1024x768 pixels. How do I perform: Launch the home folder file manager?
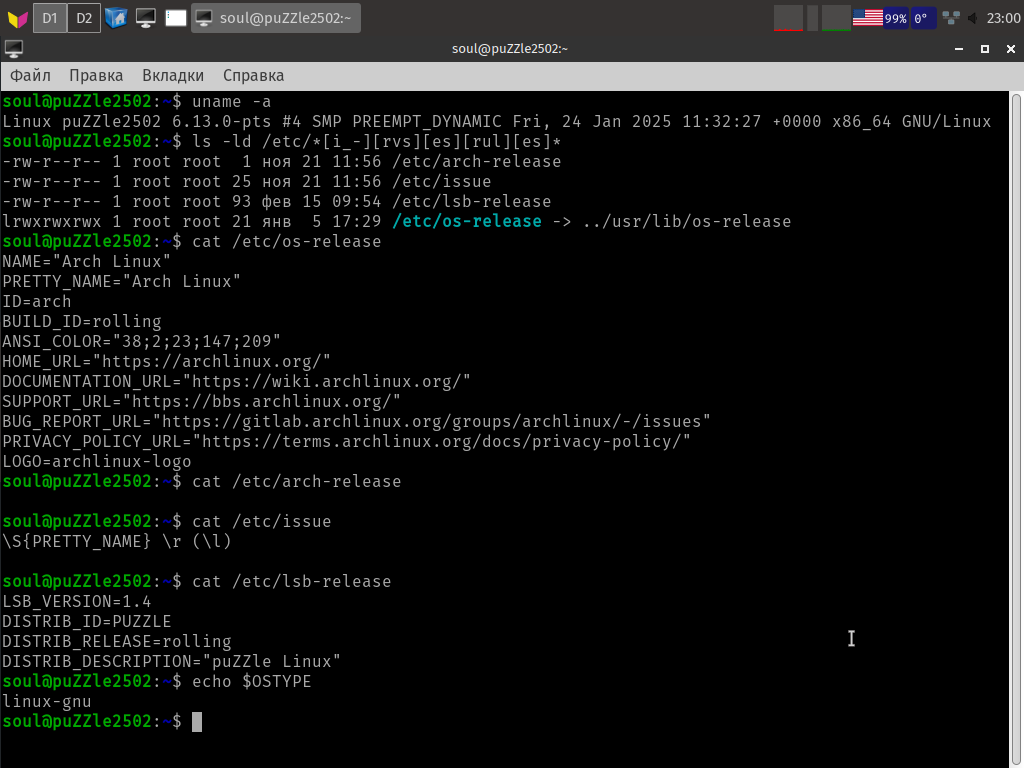[116, 18]
